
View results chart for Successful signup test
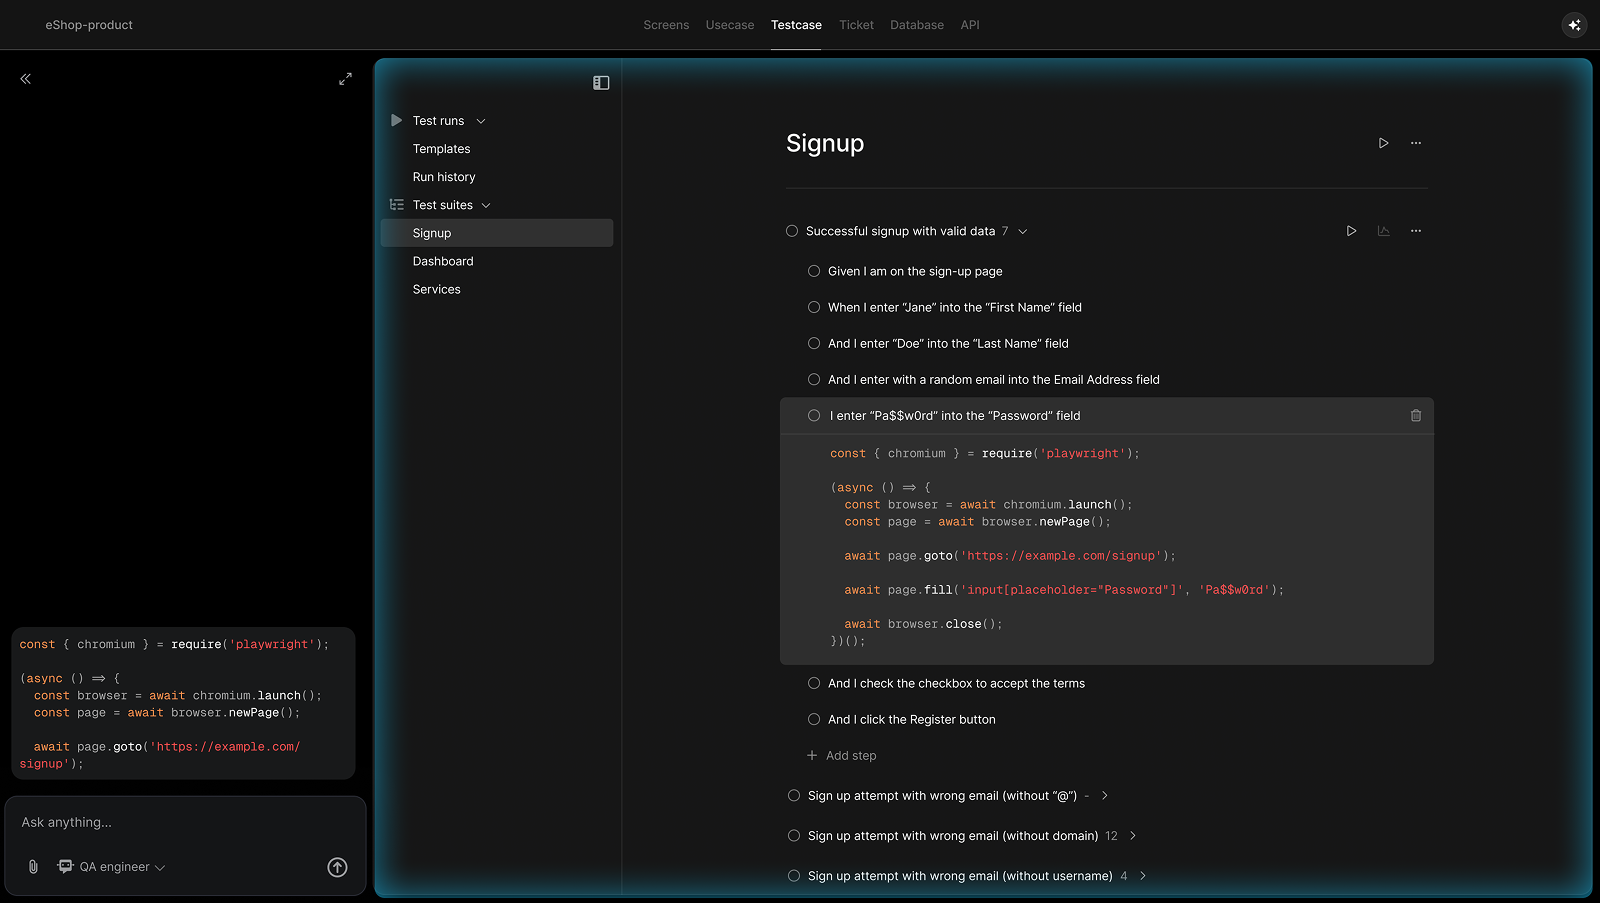pos(1383,230)
